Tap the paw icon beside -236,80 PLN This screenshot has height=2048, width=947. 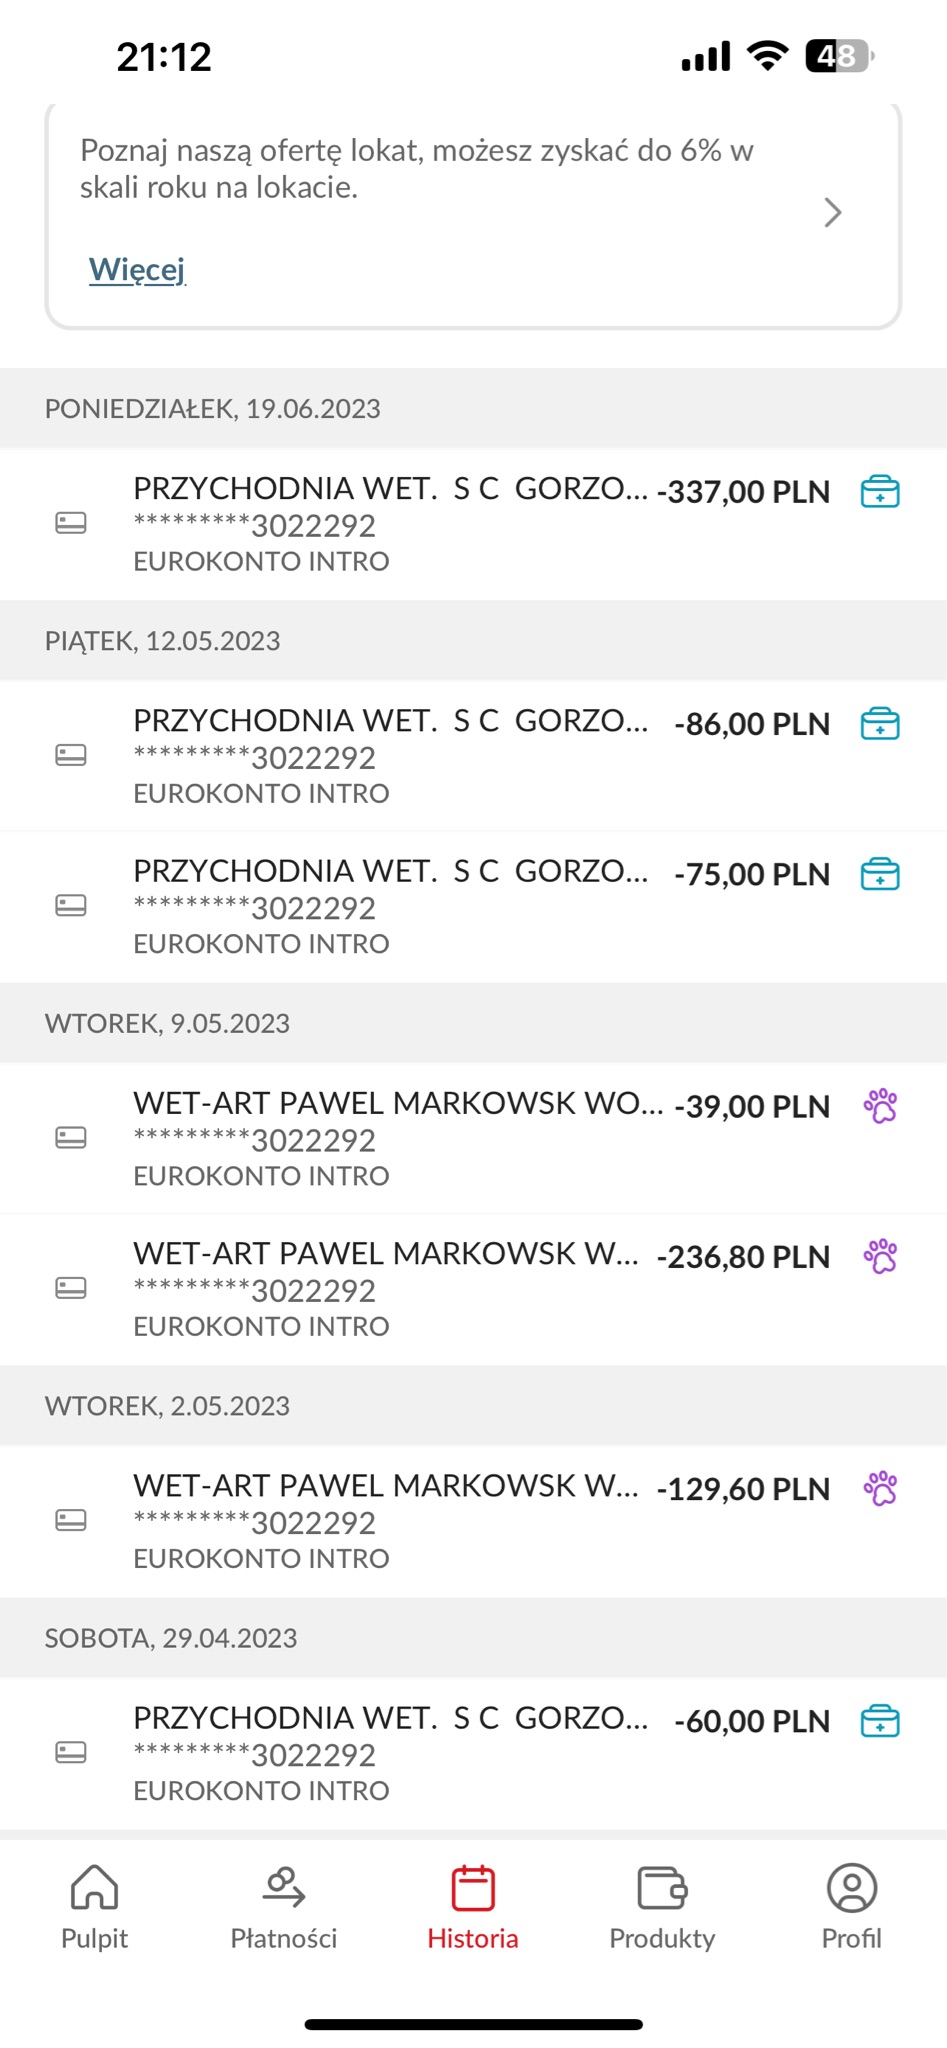[x=880, y=1256]
